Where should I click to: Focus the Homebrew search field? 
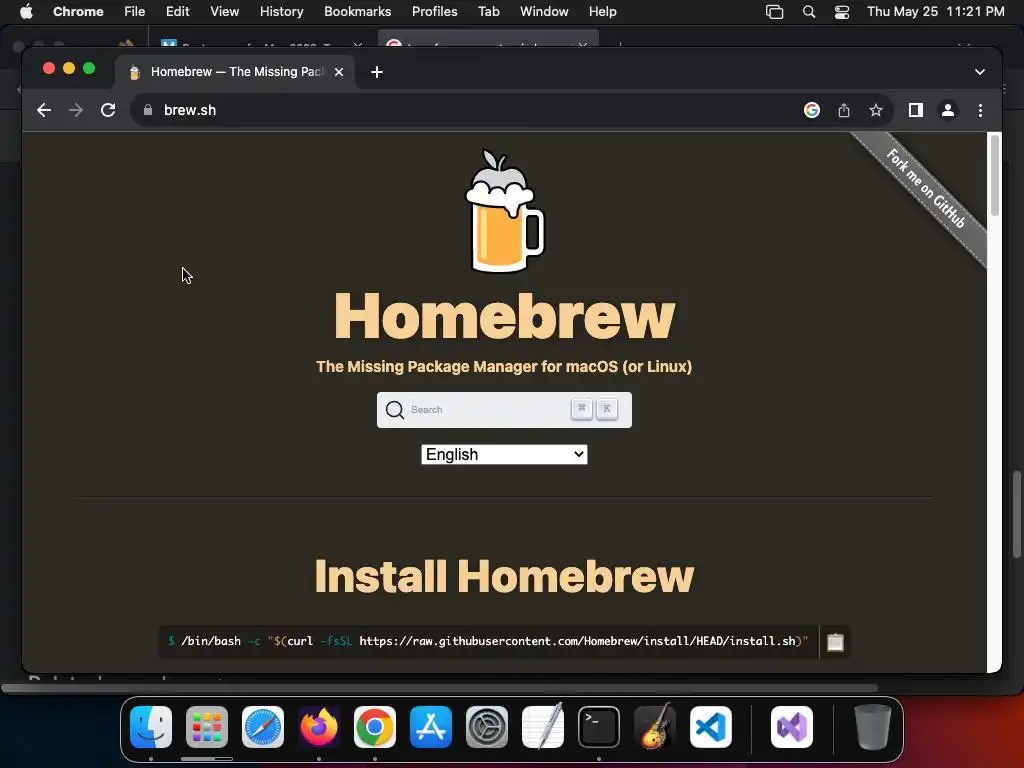[504, 409]
